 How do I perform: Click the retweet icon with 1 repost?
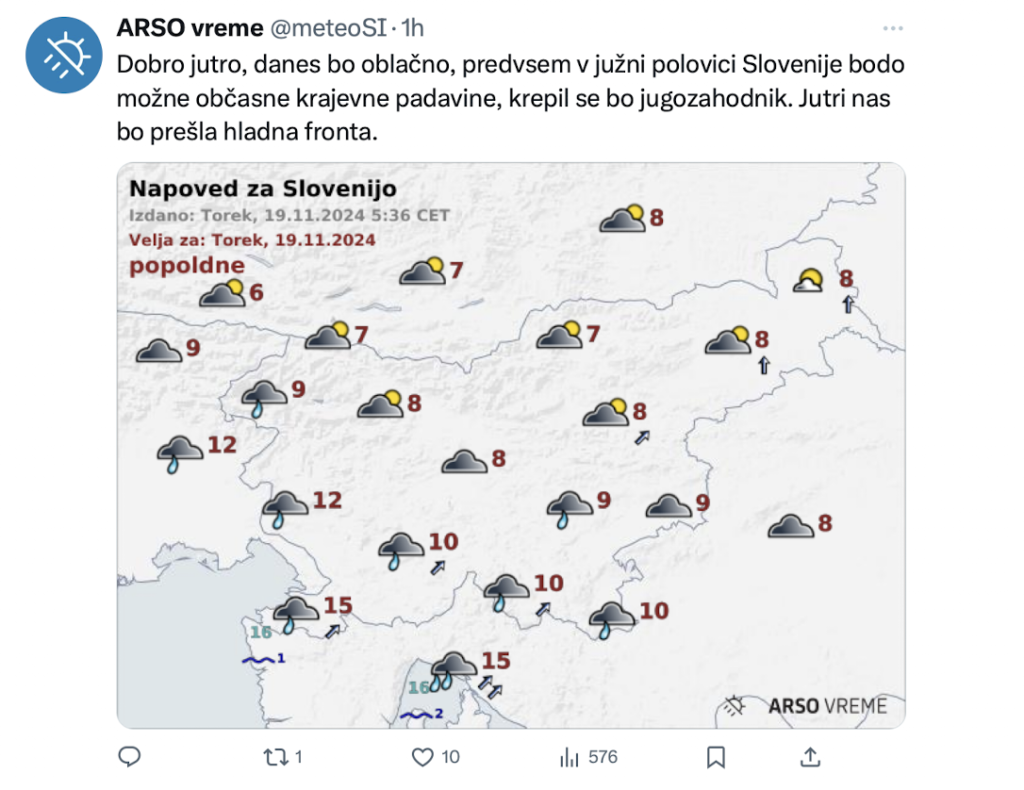(276, 757)
